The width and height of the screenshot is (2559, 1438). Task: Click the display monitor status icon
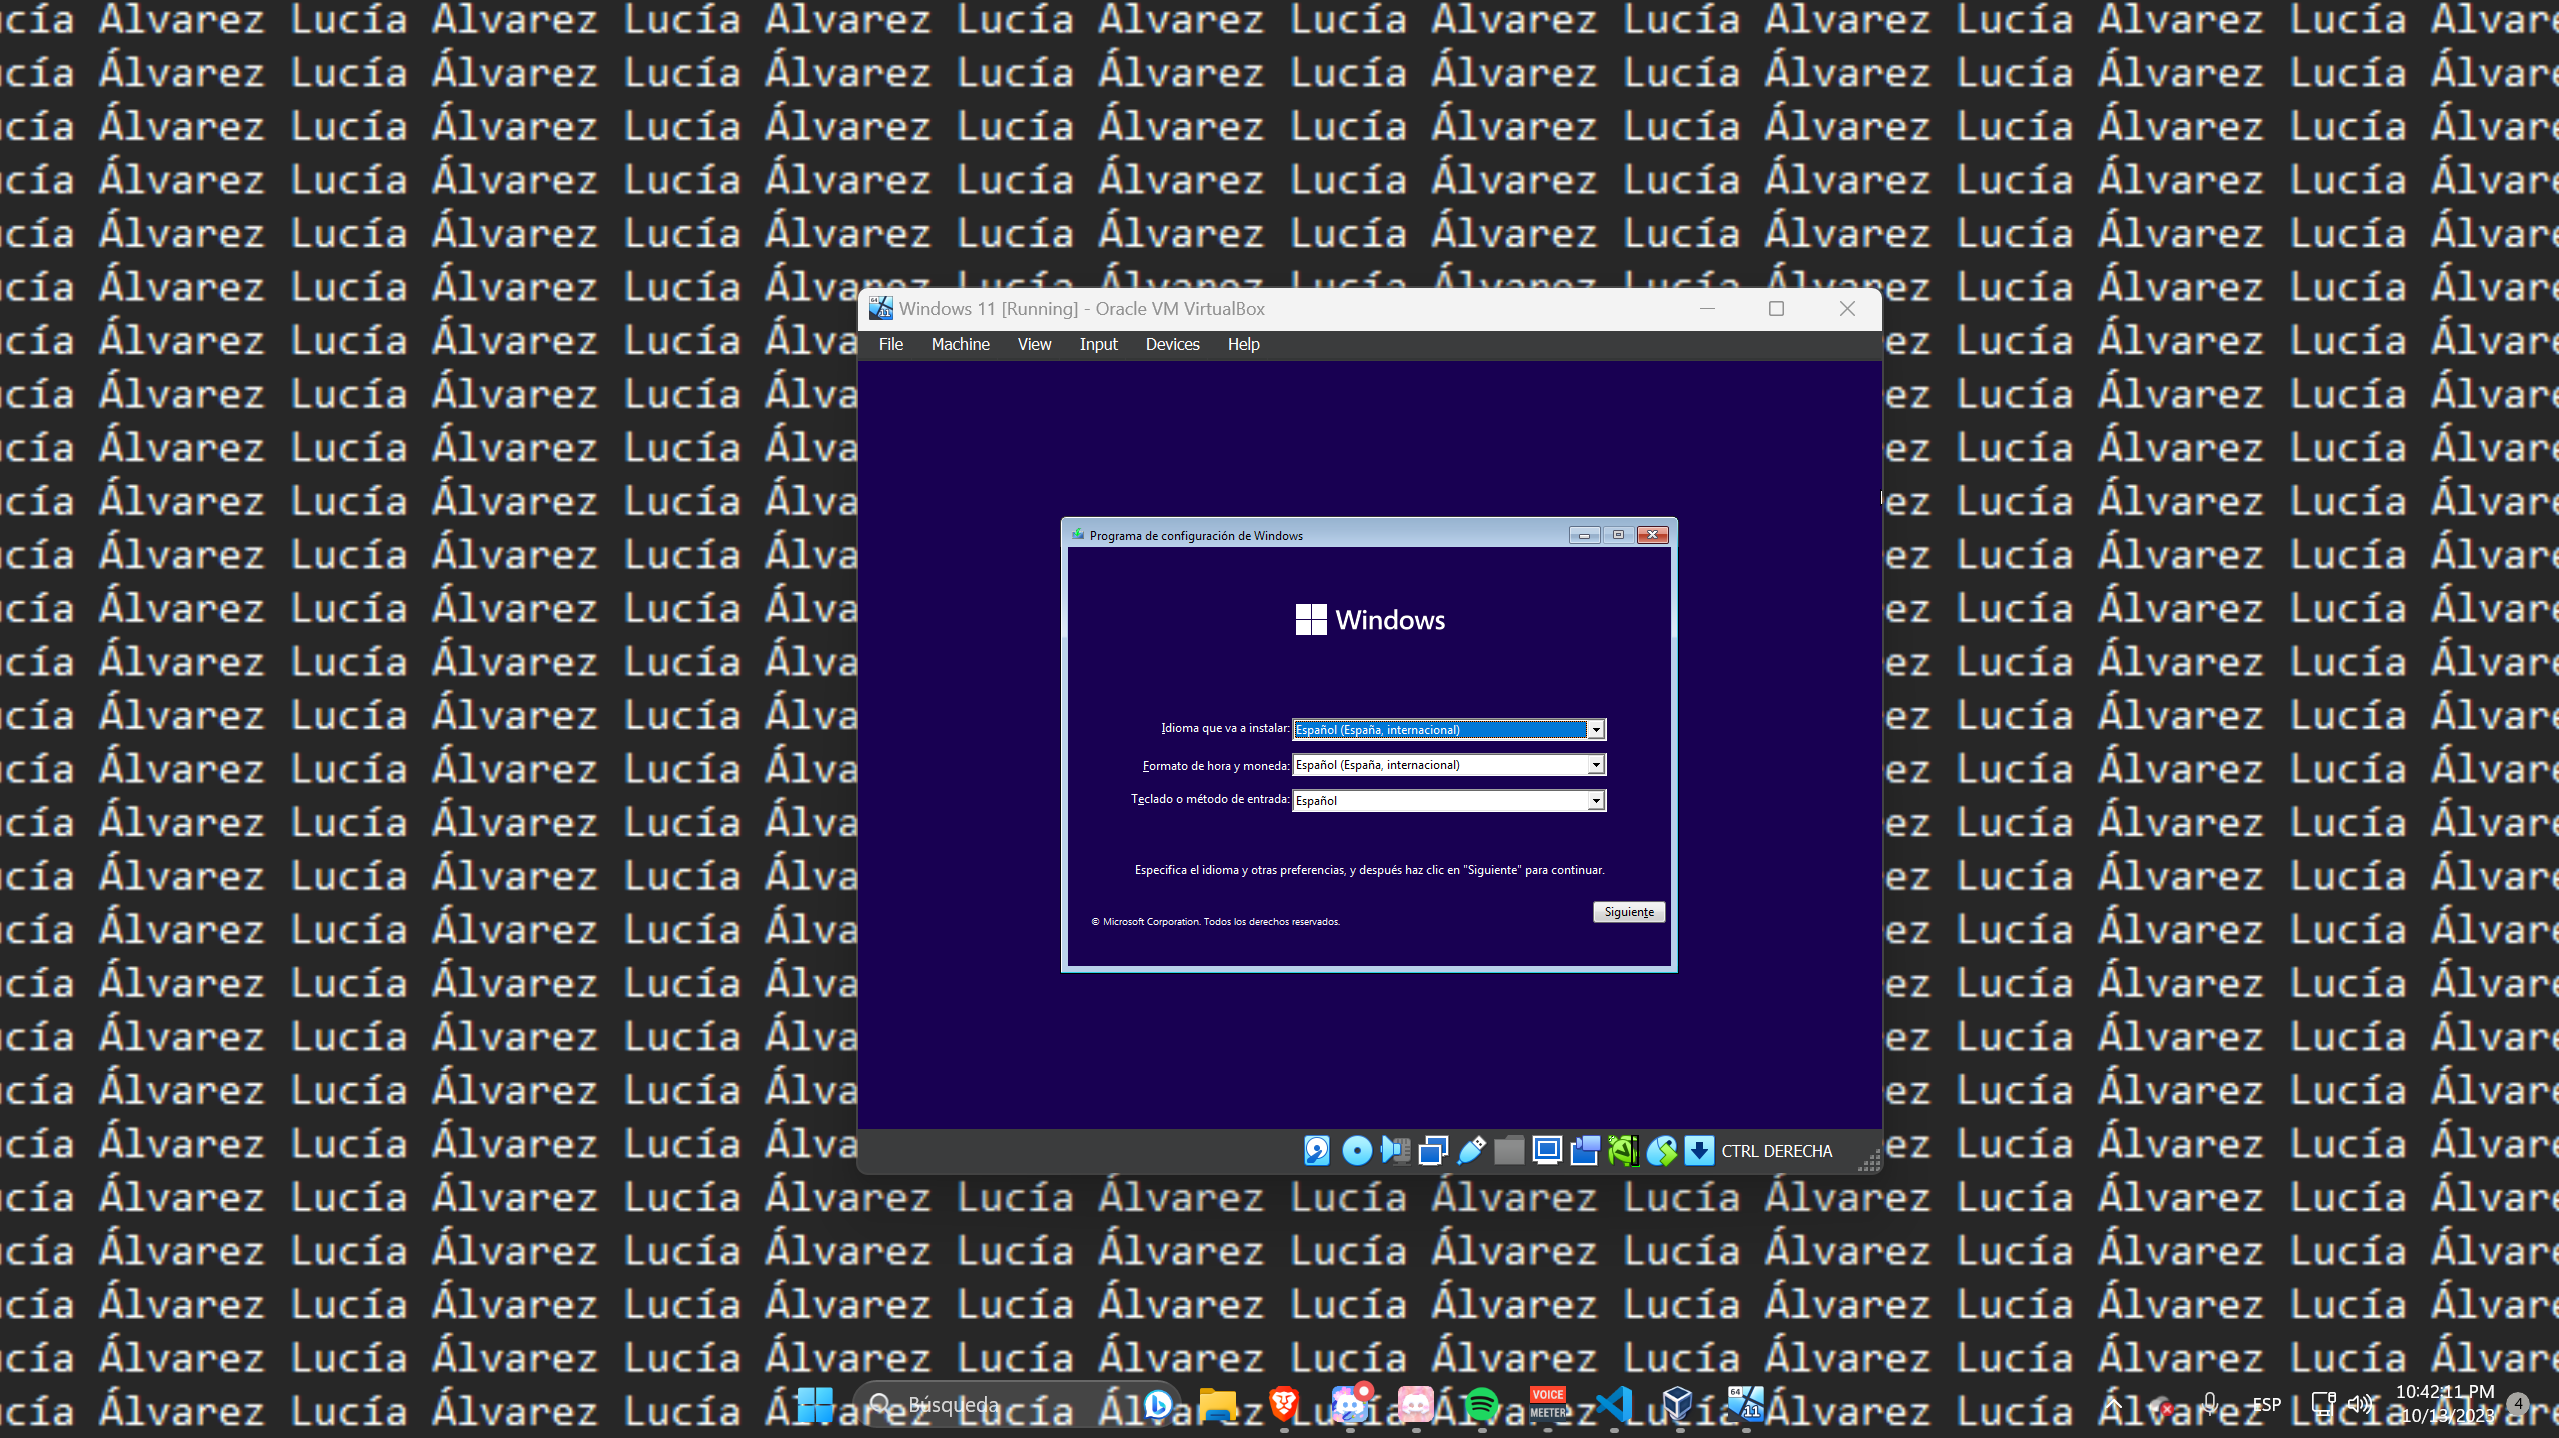1547,1151
